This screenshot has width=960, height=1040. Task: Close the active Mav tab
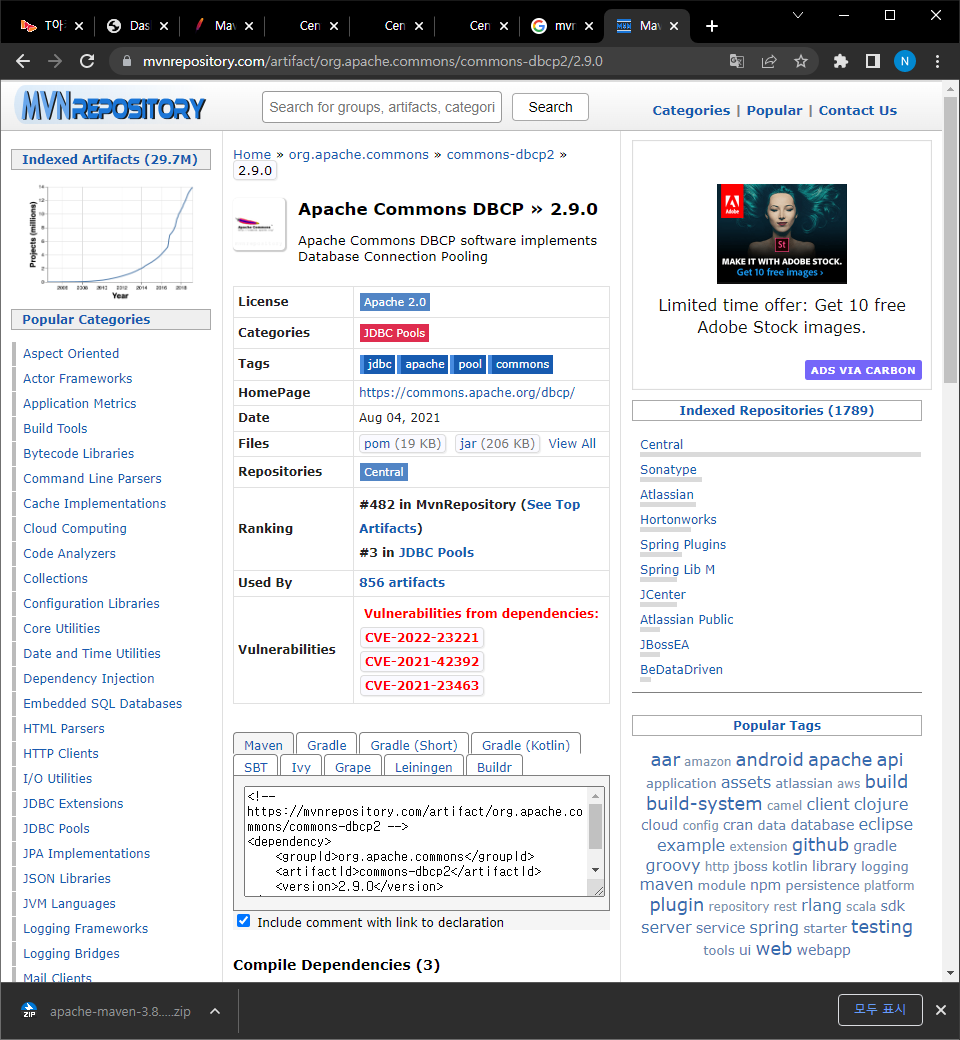click(x=674, y=26)
